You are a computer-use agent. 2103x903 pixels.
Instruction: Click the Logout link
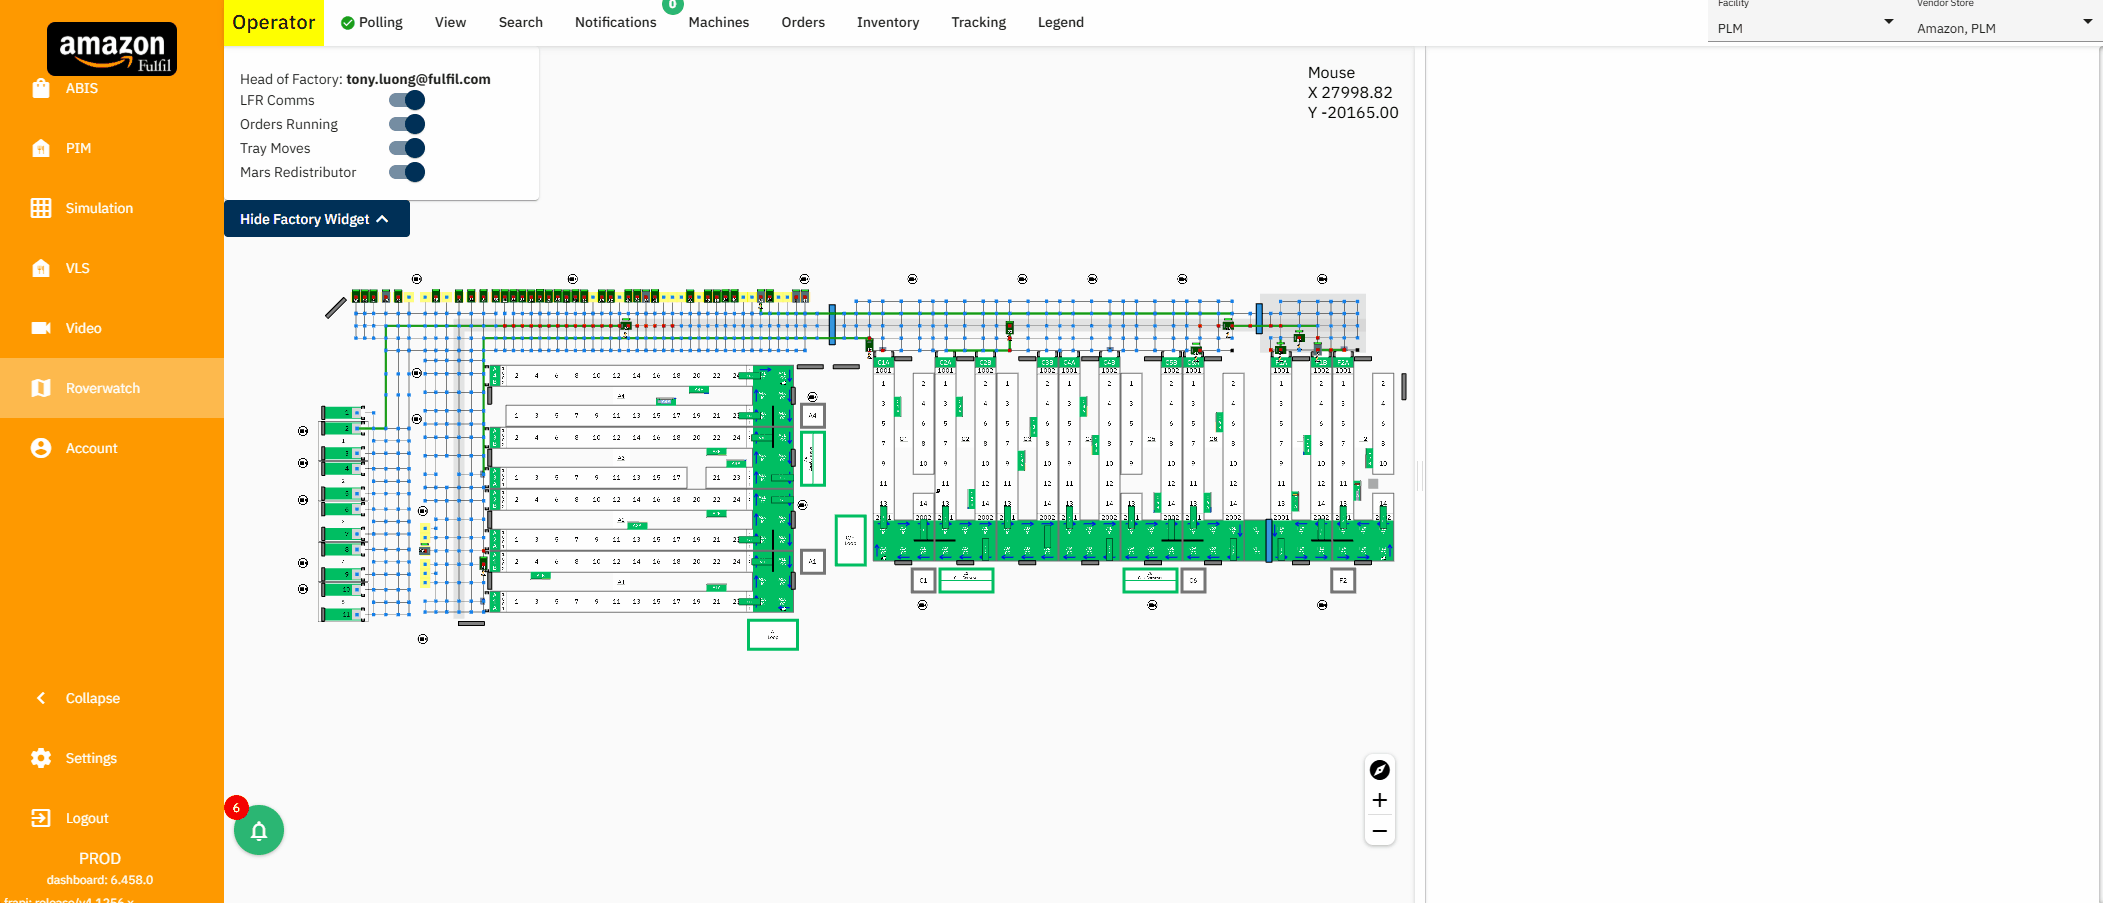pyautogui.click(x=87, y=818)
